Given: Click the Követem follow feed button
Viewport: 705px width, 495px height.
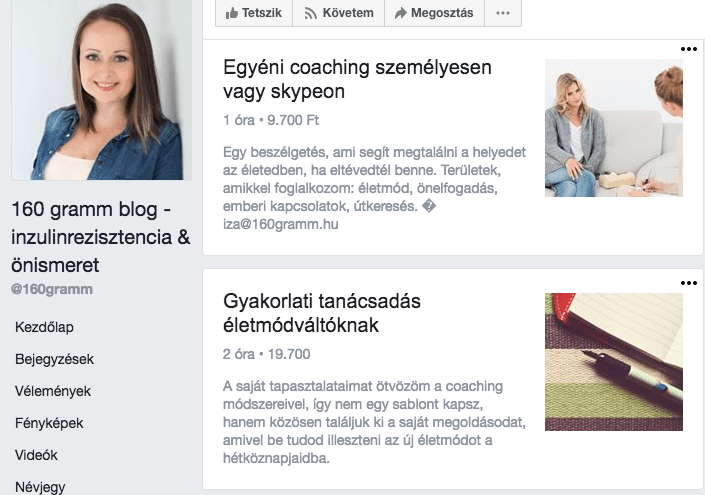Looking at the screenshot, I should coord(338,13).
